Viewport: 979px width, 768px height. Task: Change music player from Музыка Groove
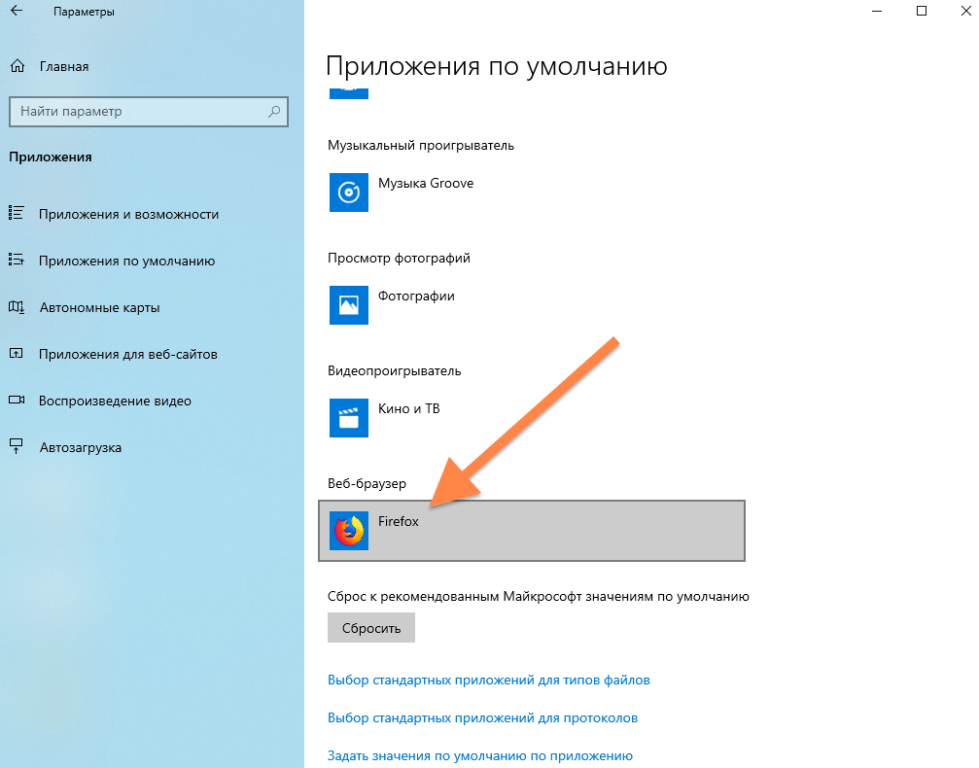tap(426, 184)
